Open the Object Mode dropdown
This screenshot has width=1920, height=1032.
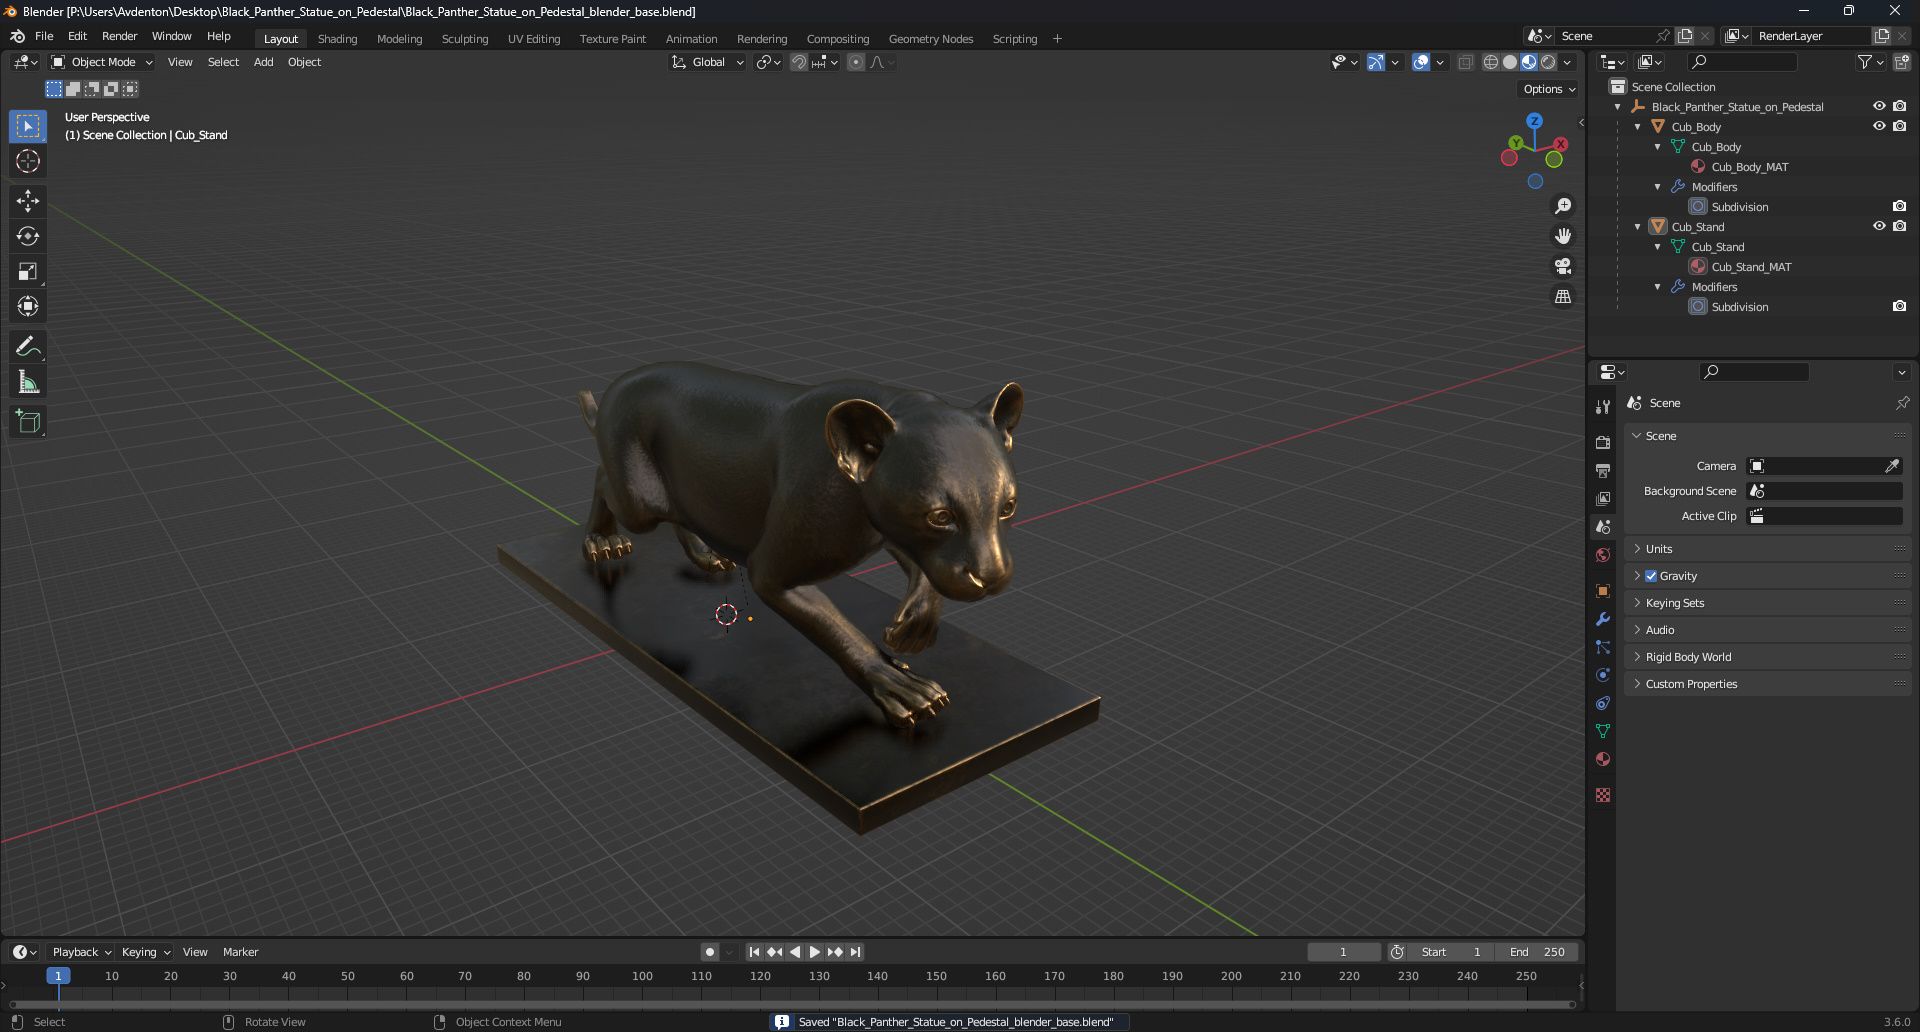[x=102, y=62]
